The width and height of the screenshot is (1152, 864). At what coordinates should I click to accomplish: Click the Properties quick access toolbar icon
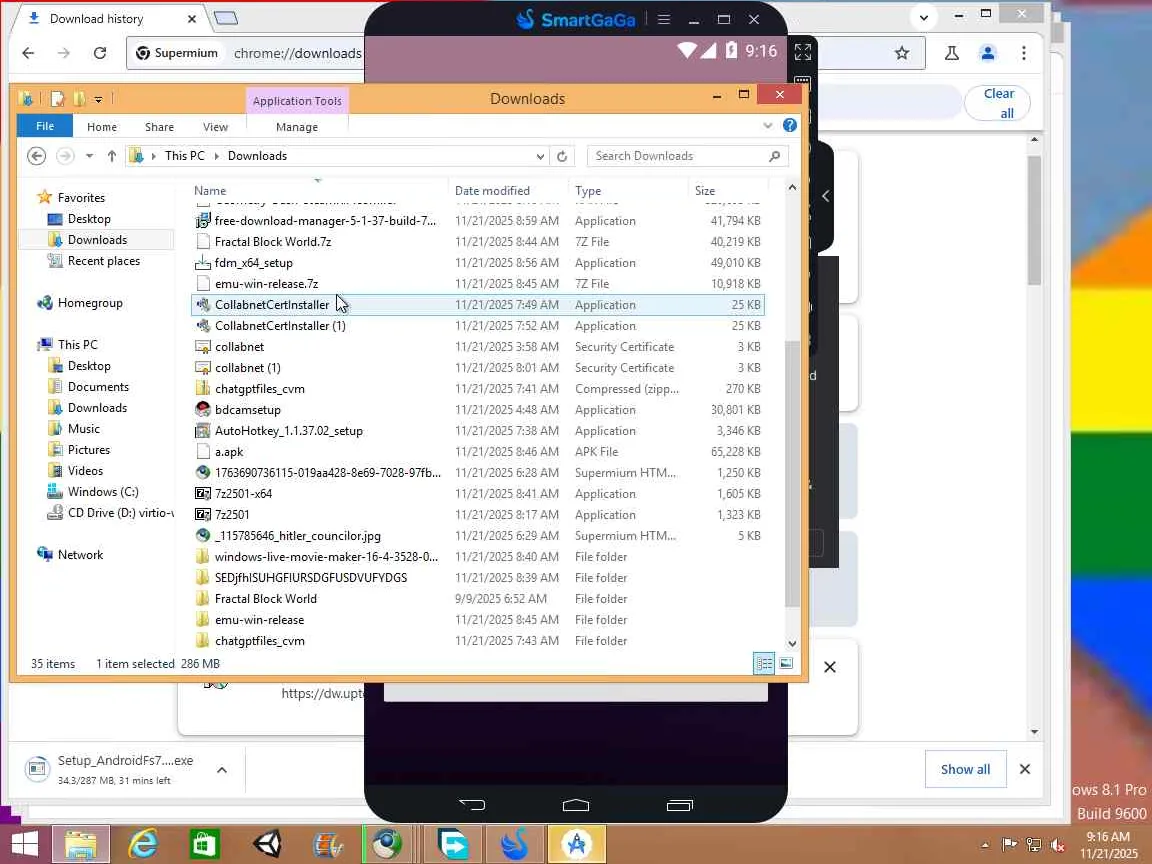(57, 98)
